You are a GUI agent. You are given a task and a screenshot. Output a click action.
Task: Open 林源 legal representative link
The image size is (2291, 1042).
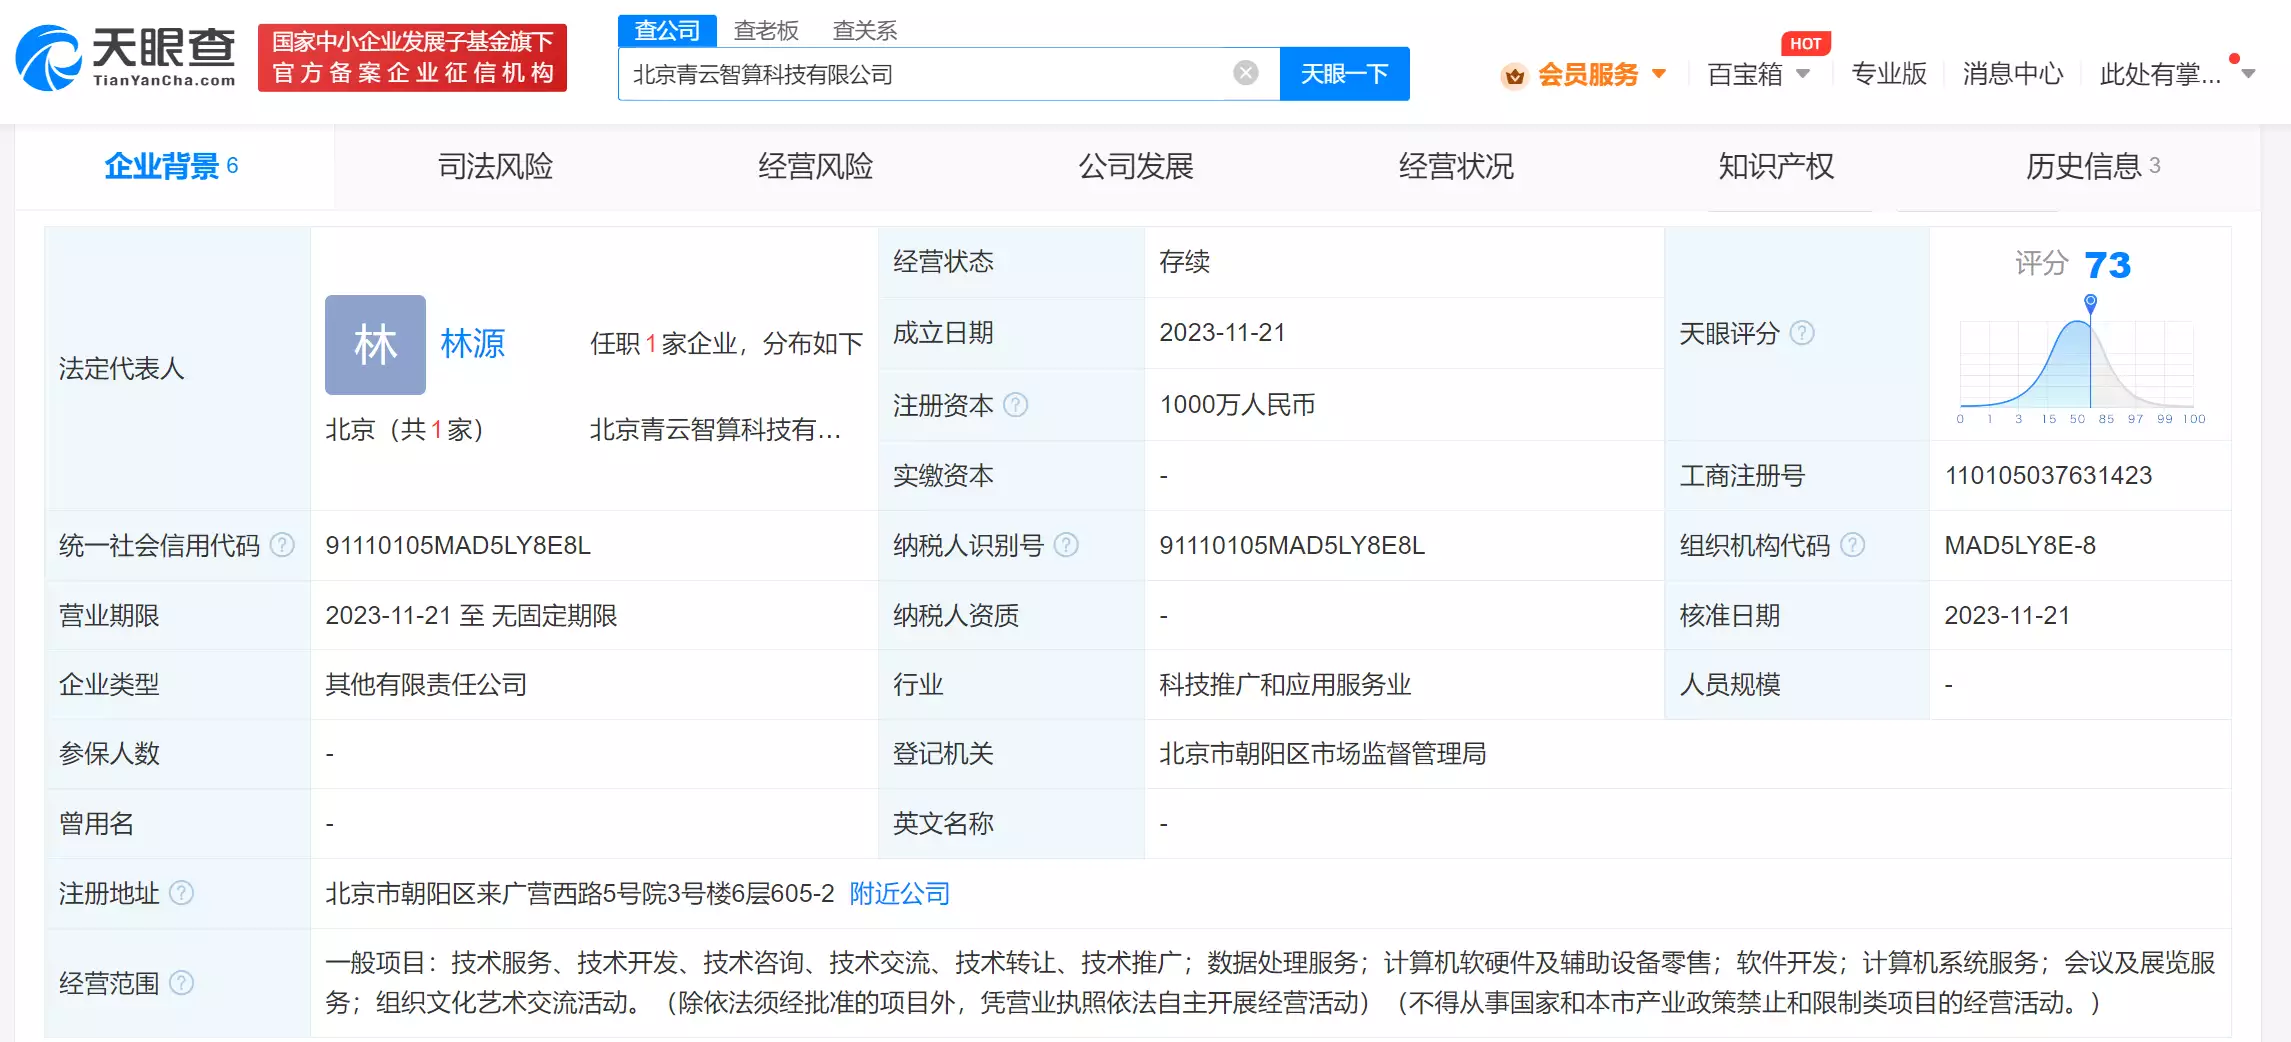pos(472,344)
